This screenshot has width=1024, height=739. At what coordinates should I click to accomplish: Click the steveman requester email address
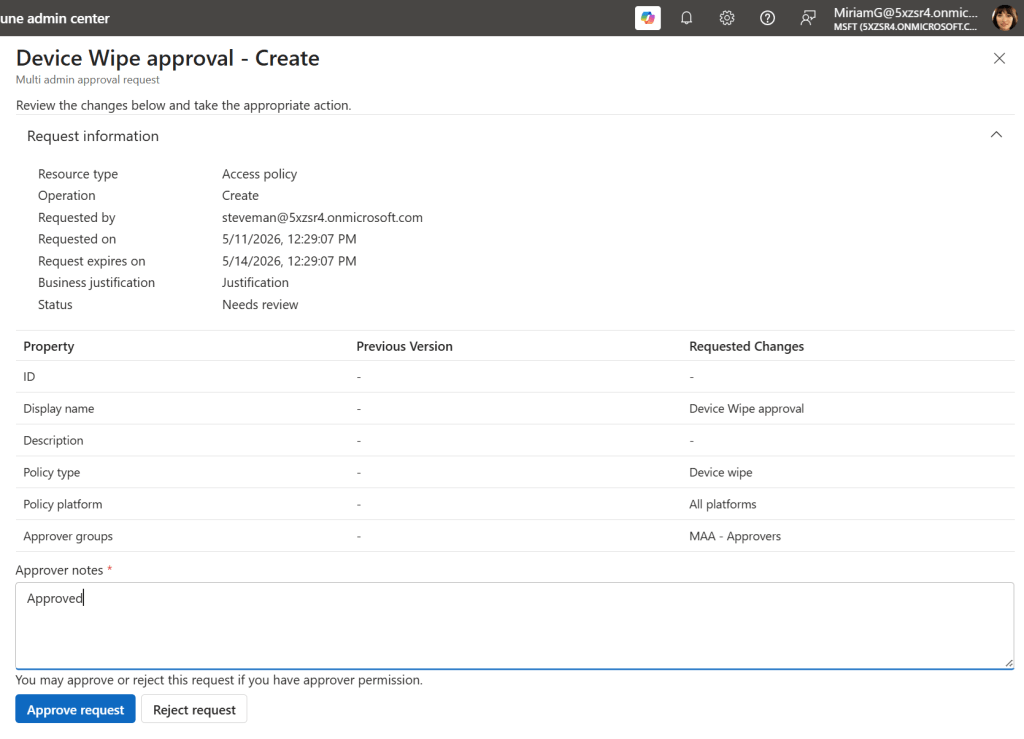coord(322,217)
